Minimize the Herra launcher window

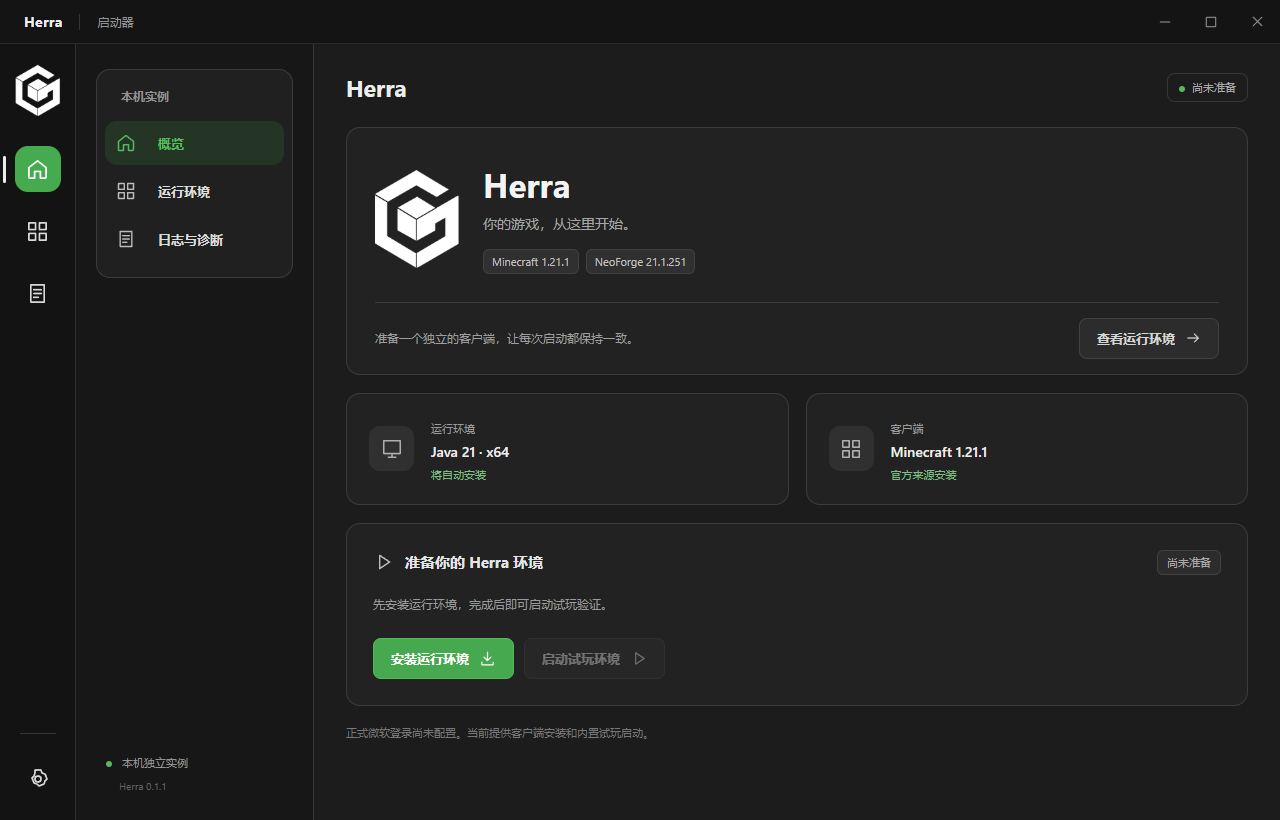[1164, 22]
